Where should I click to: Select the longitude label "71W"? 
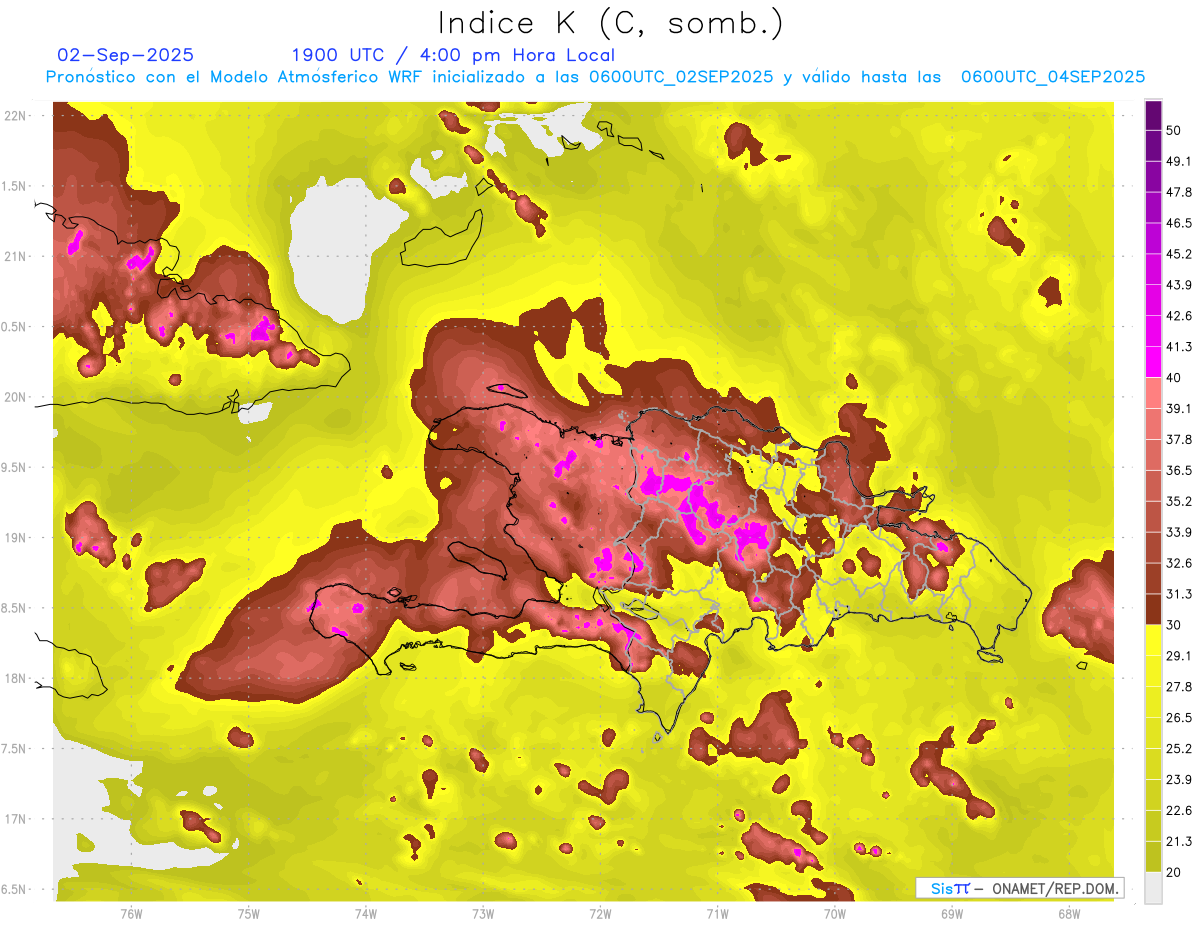coord(717,913)
